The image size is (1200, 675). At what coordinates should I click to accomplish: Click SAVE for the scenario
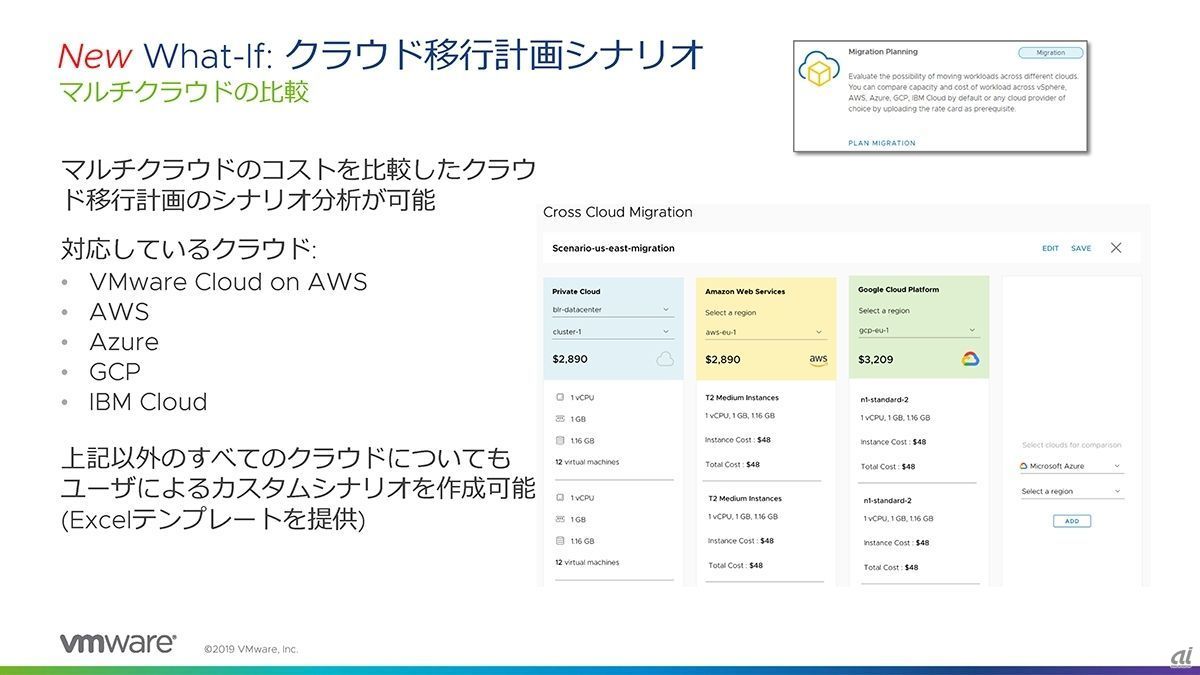click(x=1081, y=248)
